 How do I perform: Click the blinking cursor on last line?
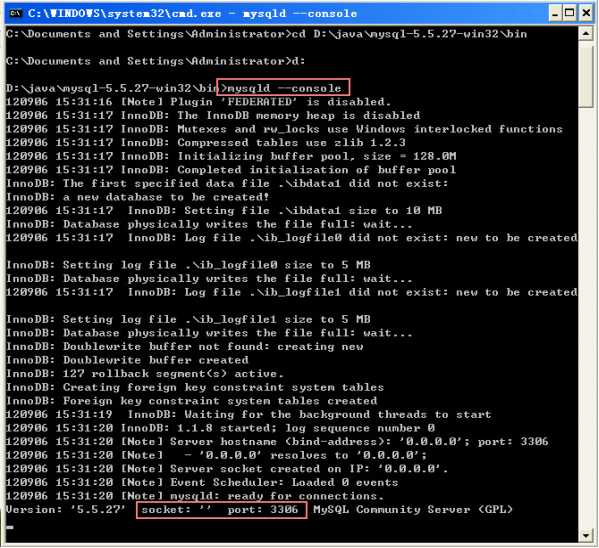click(10, 528)
